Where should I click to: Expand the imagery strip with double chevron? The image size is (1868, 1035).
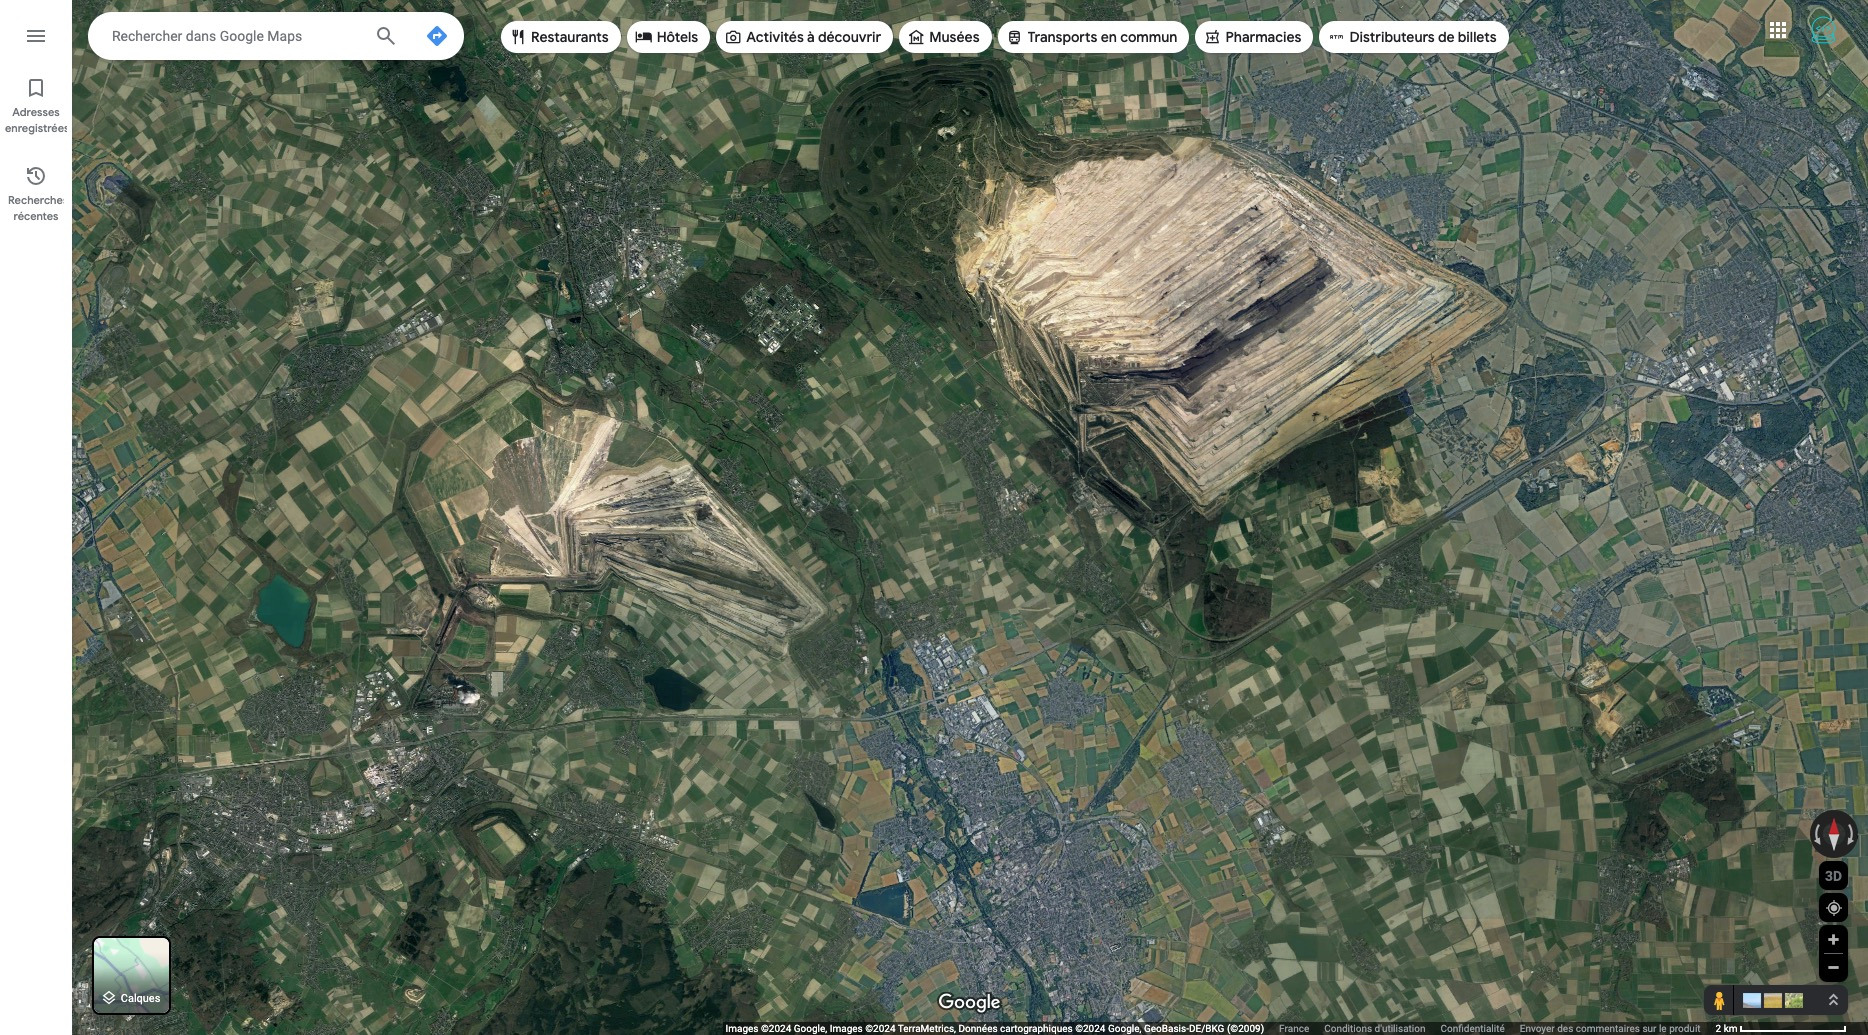tap(1833, 1000)
